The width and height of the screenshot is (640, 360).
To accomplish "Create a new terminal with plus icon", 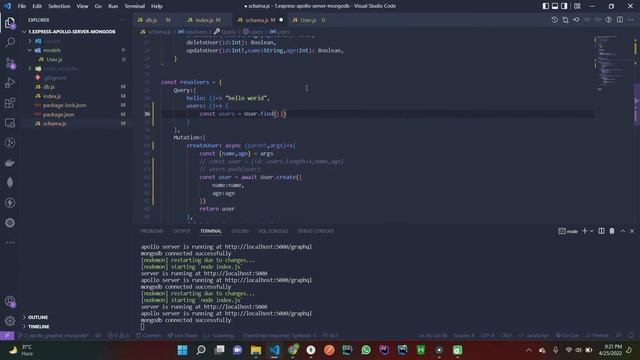I will 584,231.
